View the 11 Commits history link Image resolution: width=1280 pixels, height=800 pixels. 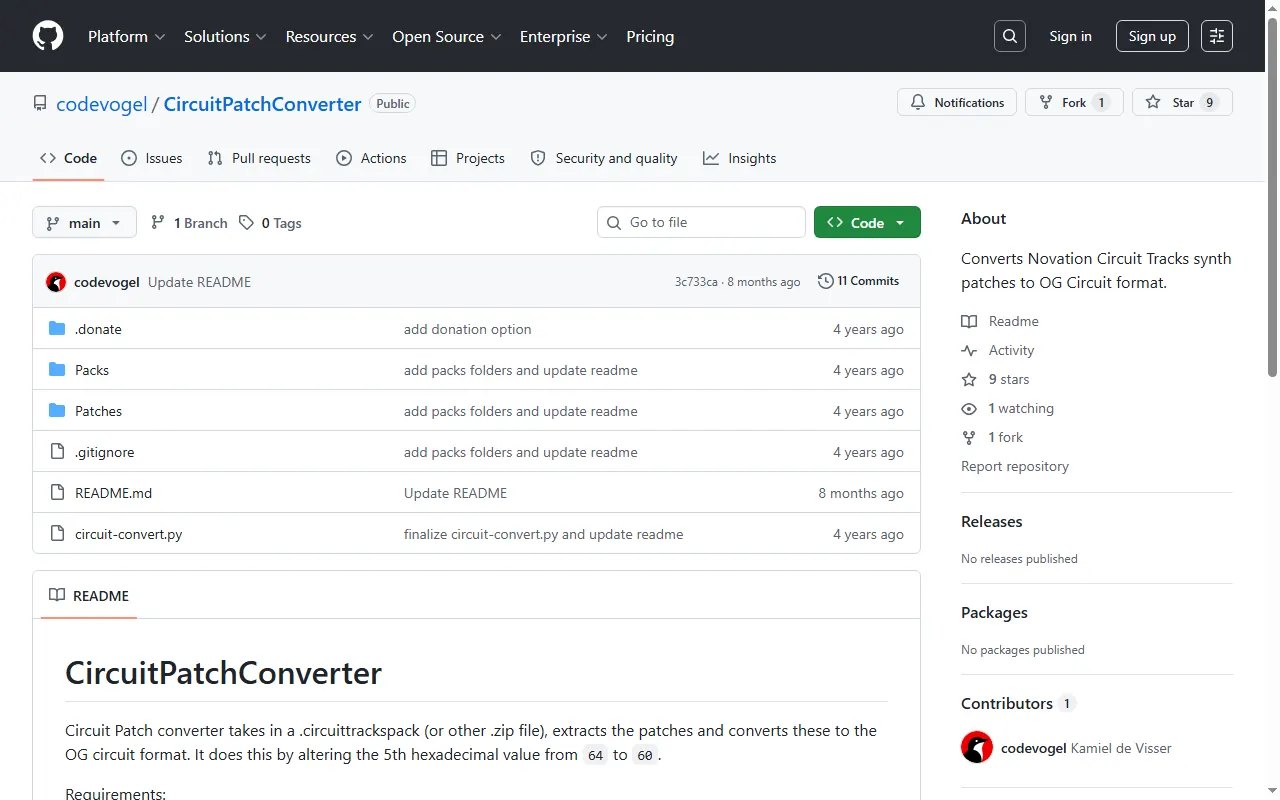tap(858, 281)
